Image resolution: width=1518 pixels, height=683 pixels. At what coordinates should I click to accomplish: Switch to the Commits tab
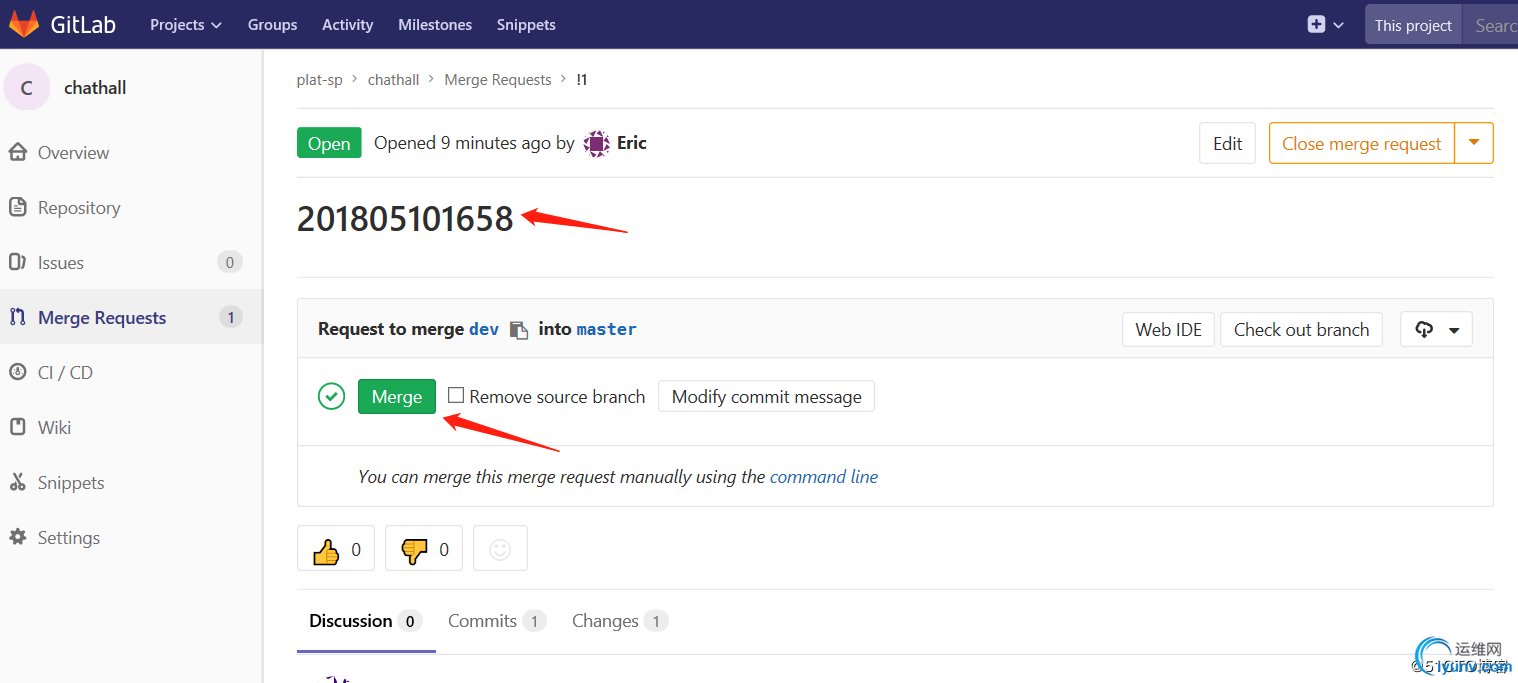click(497, 621)
